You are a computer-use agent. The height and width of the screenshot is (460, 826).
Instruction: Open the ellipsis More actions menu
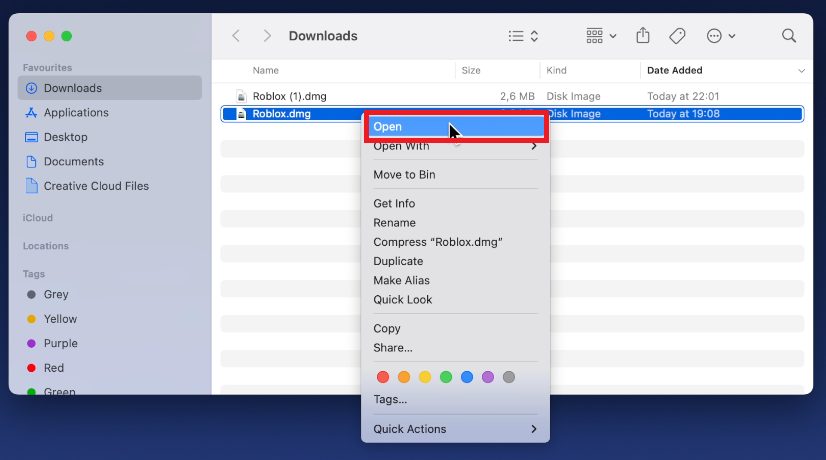pos(720,36)
